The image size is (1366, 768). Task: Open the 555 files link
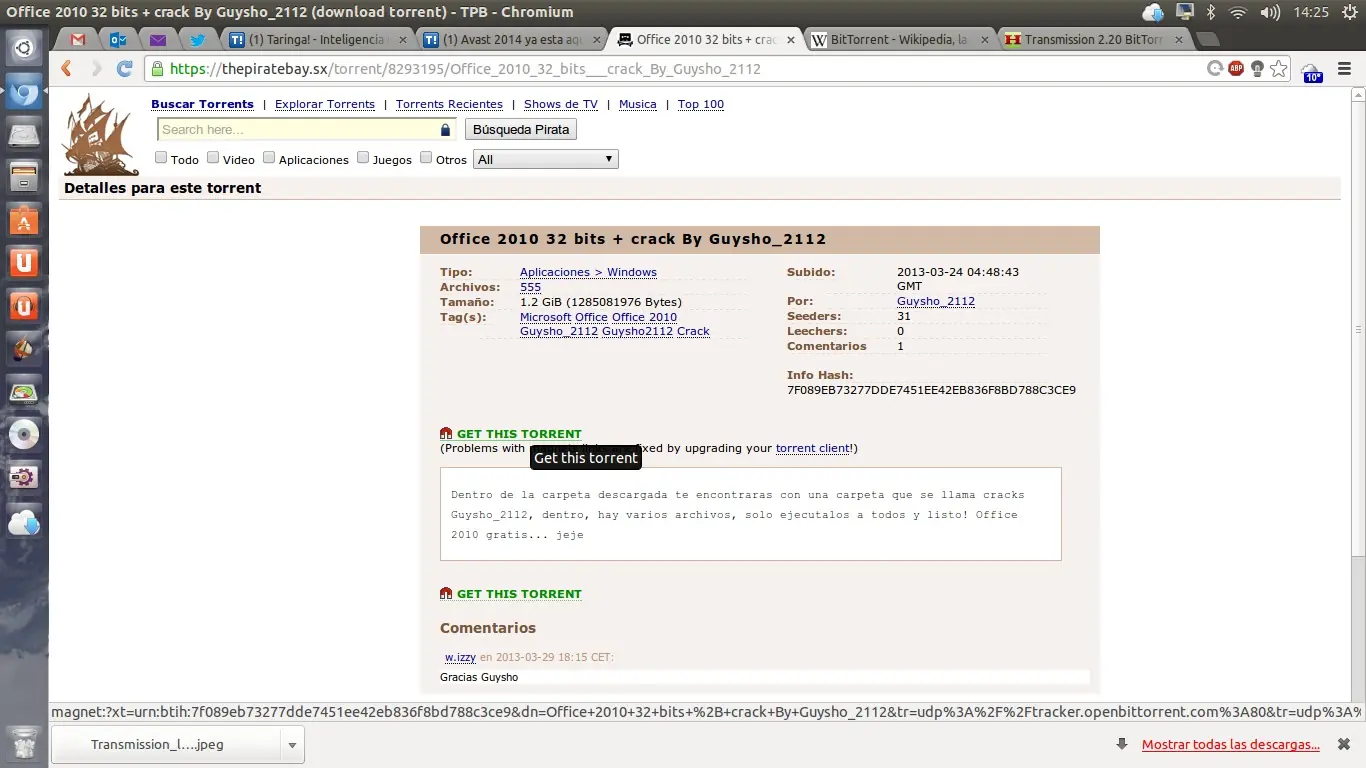tap(530, 287)
